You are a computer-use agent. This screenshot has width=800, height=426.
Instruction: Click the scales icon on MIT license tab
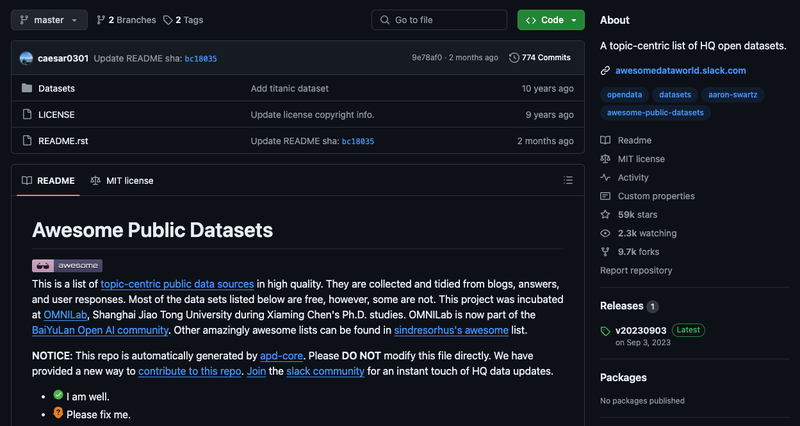pos(95,181)
